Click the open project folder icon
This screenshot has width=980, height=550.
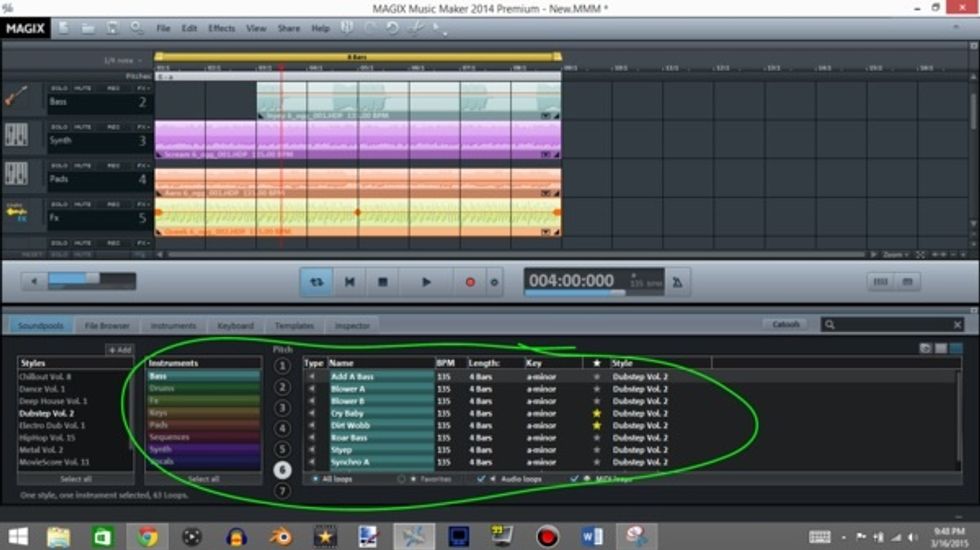pyautogui.click(x=88, y=28)
